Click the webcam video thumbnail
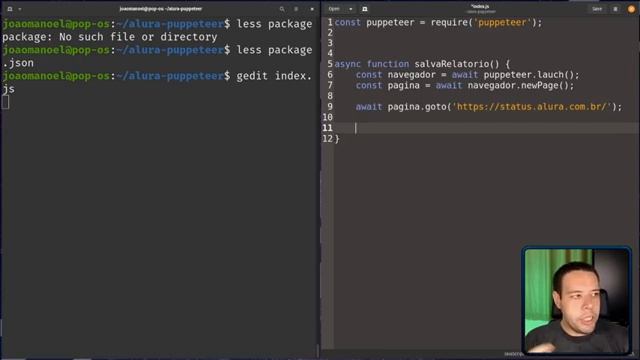640x360 pixels. coord(576,300)
